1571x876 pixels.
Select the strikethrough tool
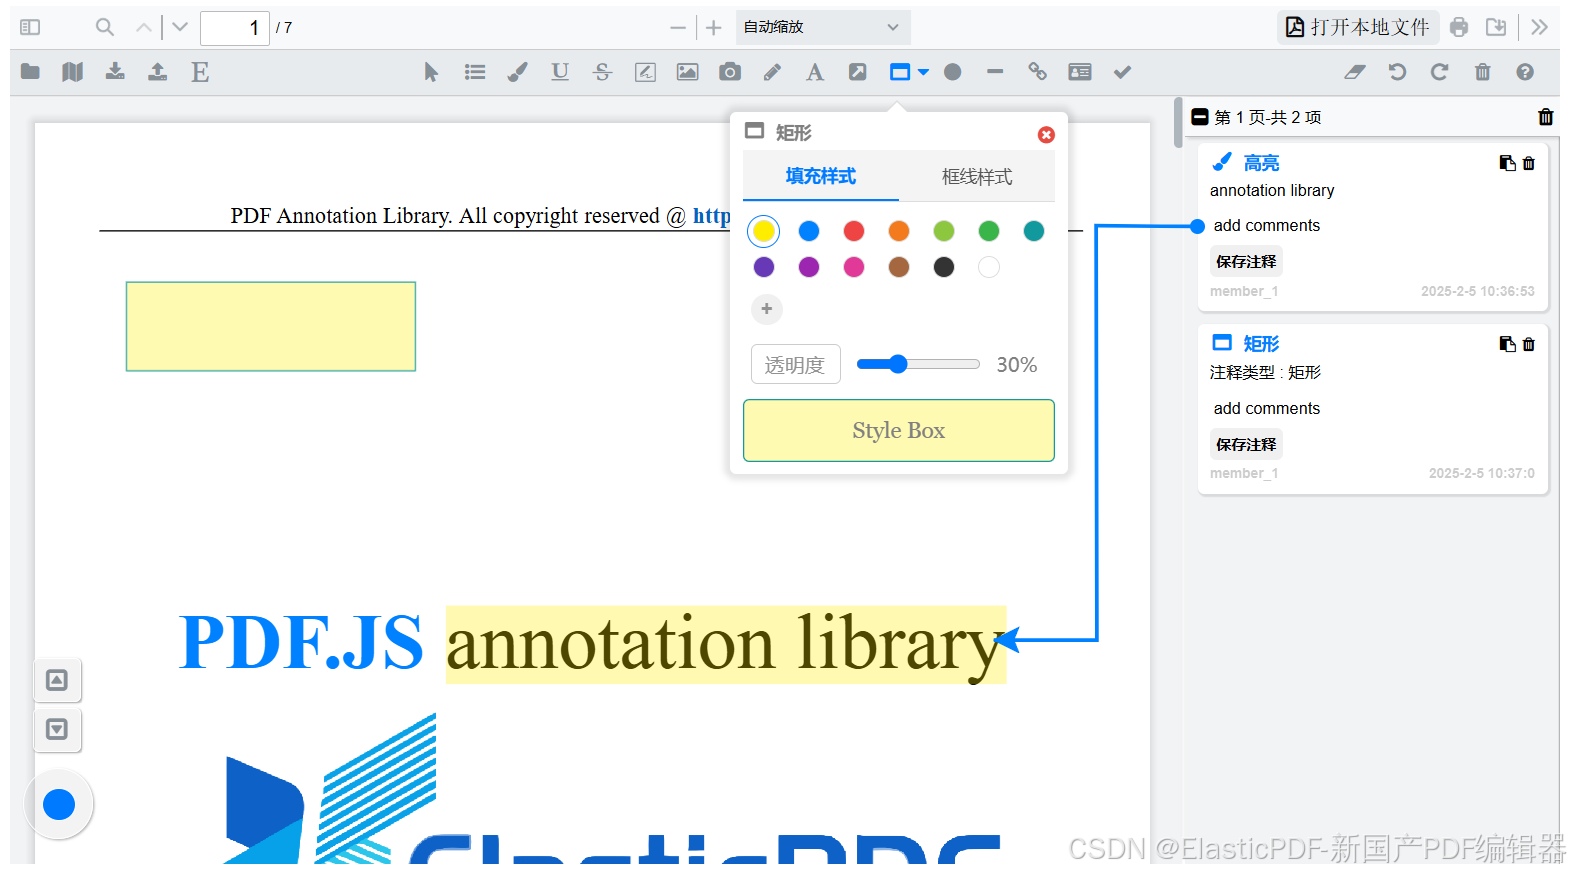(602, 72)
